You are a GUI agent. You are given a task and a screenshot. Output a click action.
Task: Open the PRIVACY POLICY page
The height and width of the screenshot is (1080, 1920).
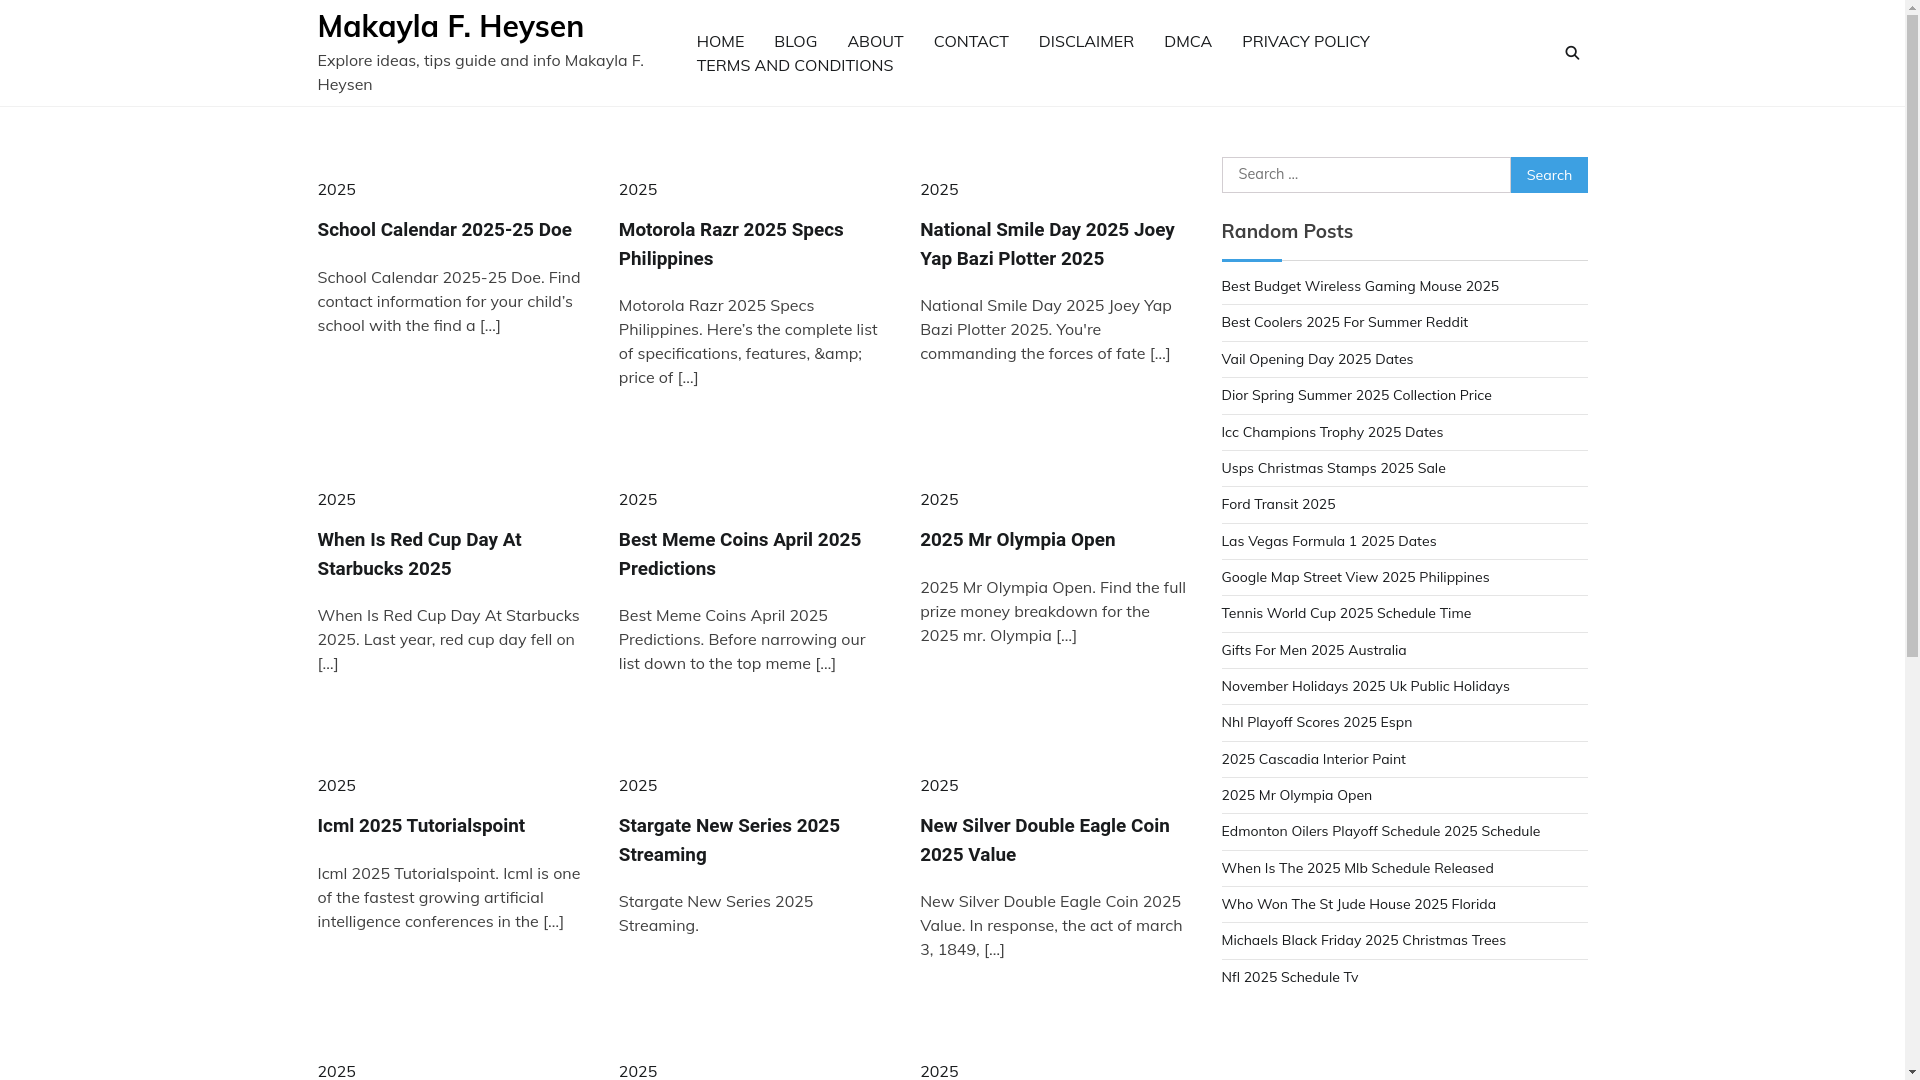1305,41
